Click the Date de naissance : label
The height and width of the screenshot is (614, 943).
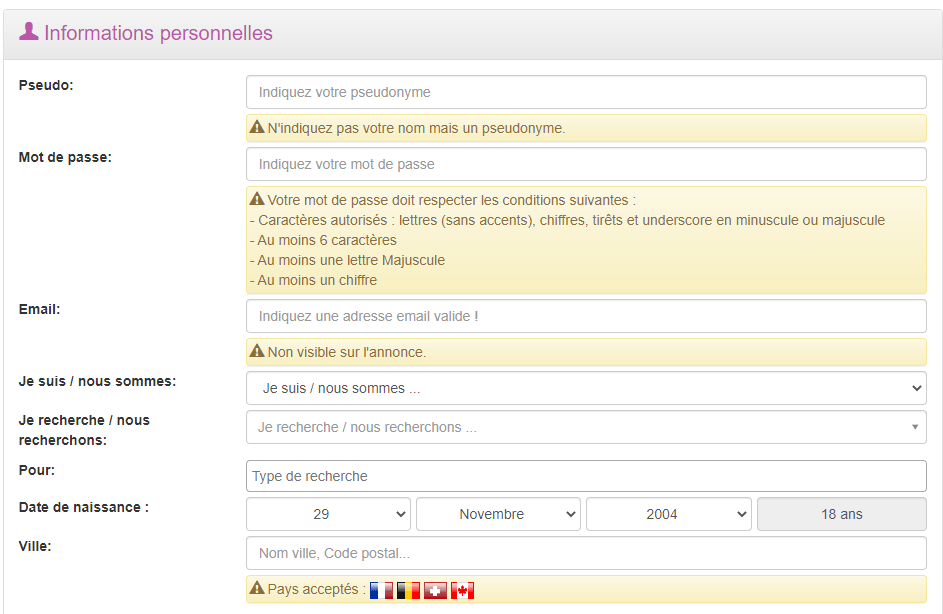[x=84, y=508]
